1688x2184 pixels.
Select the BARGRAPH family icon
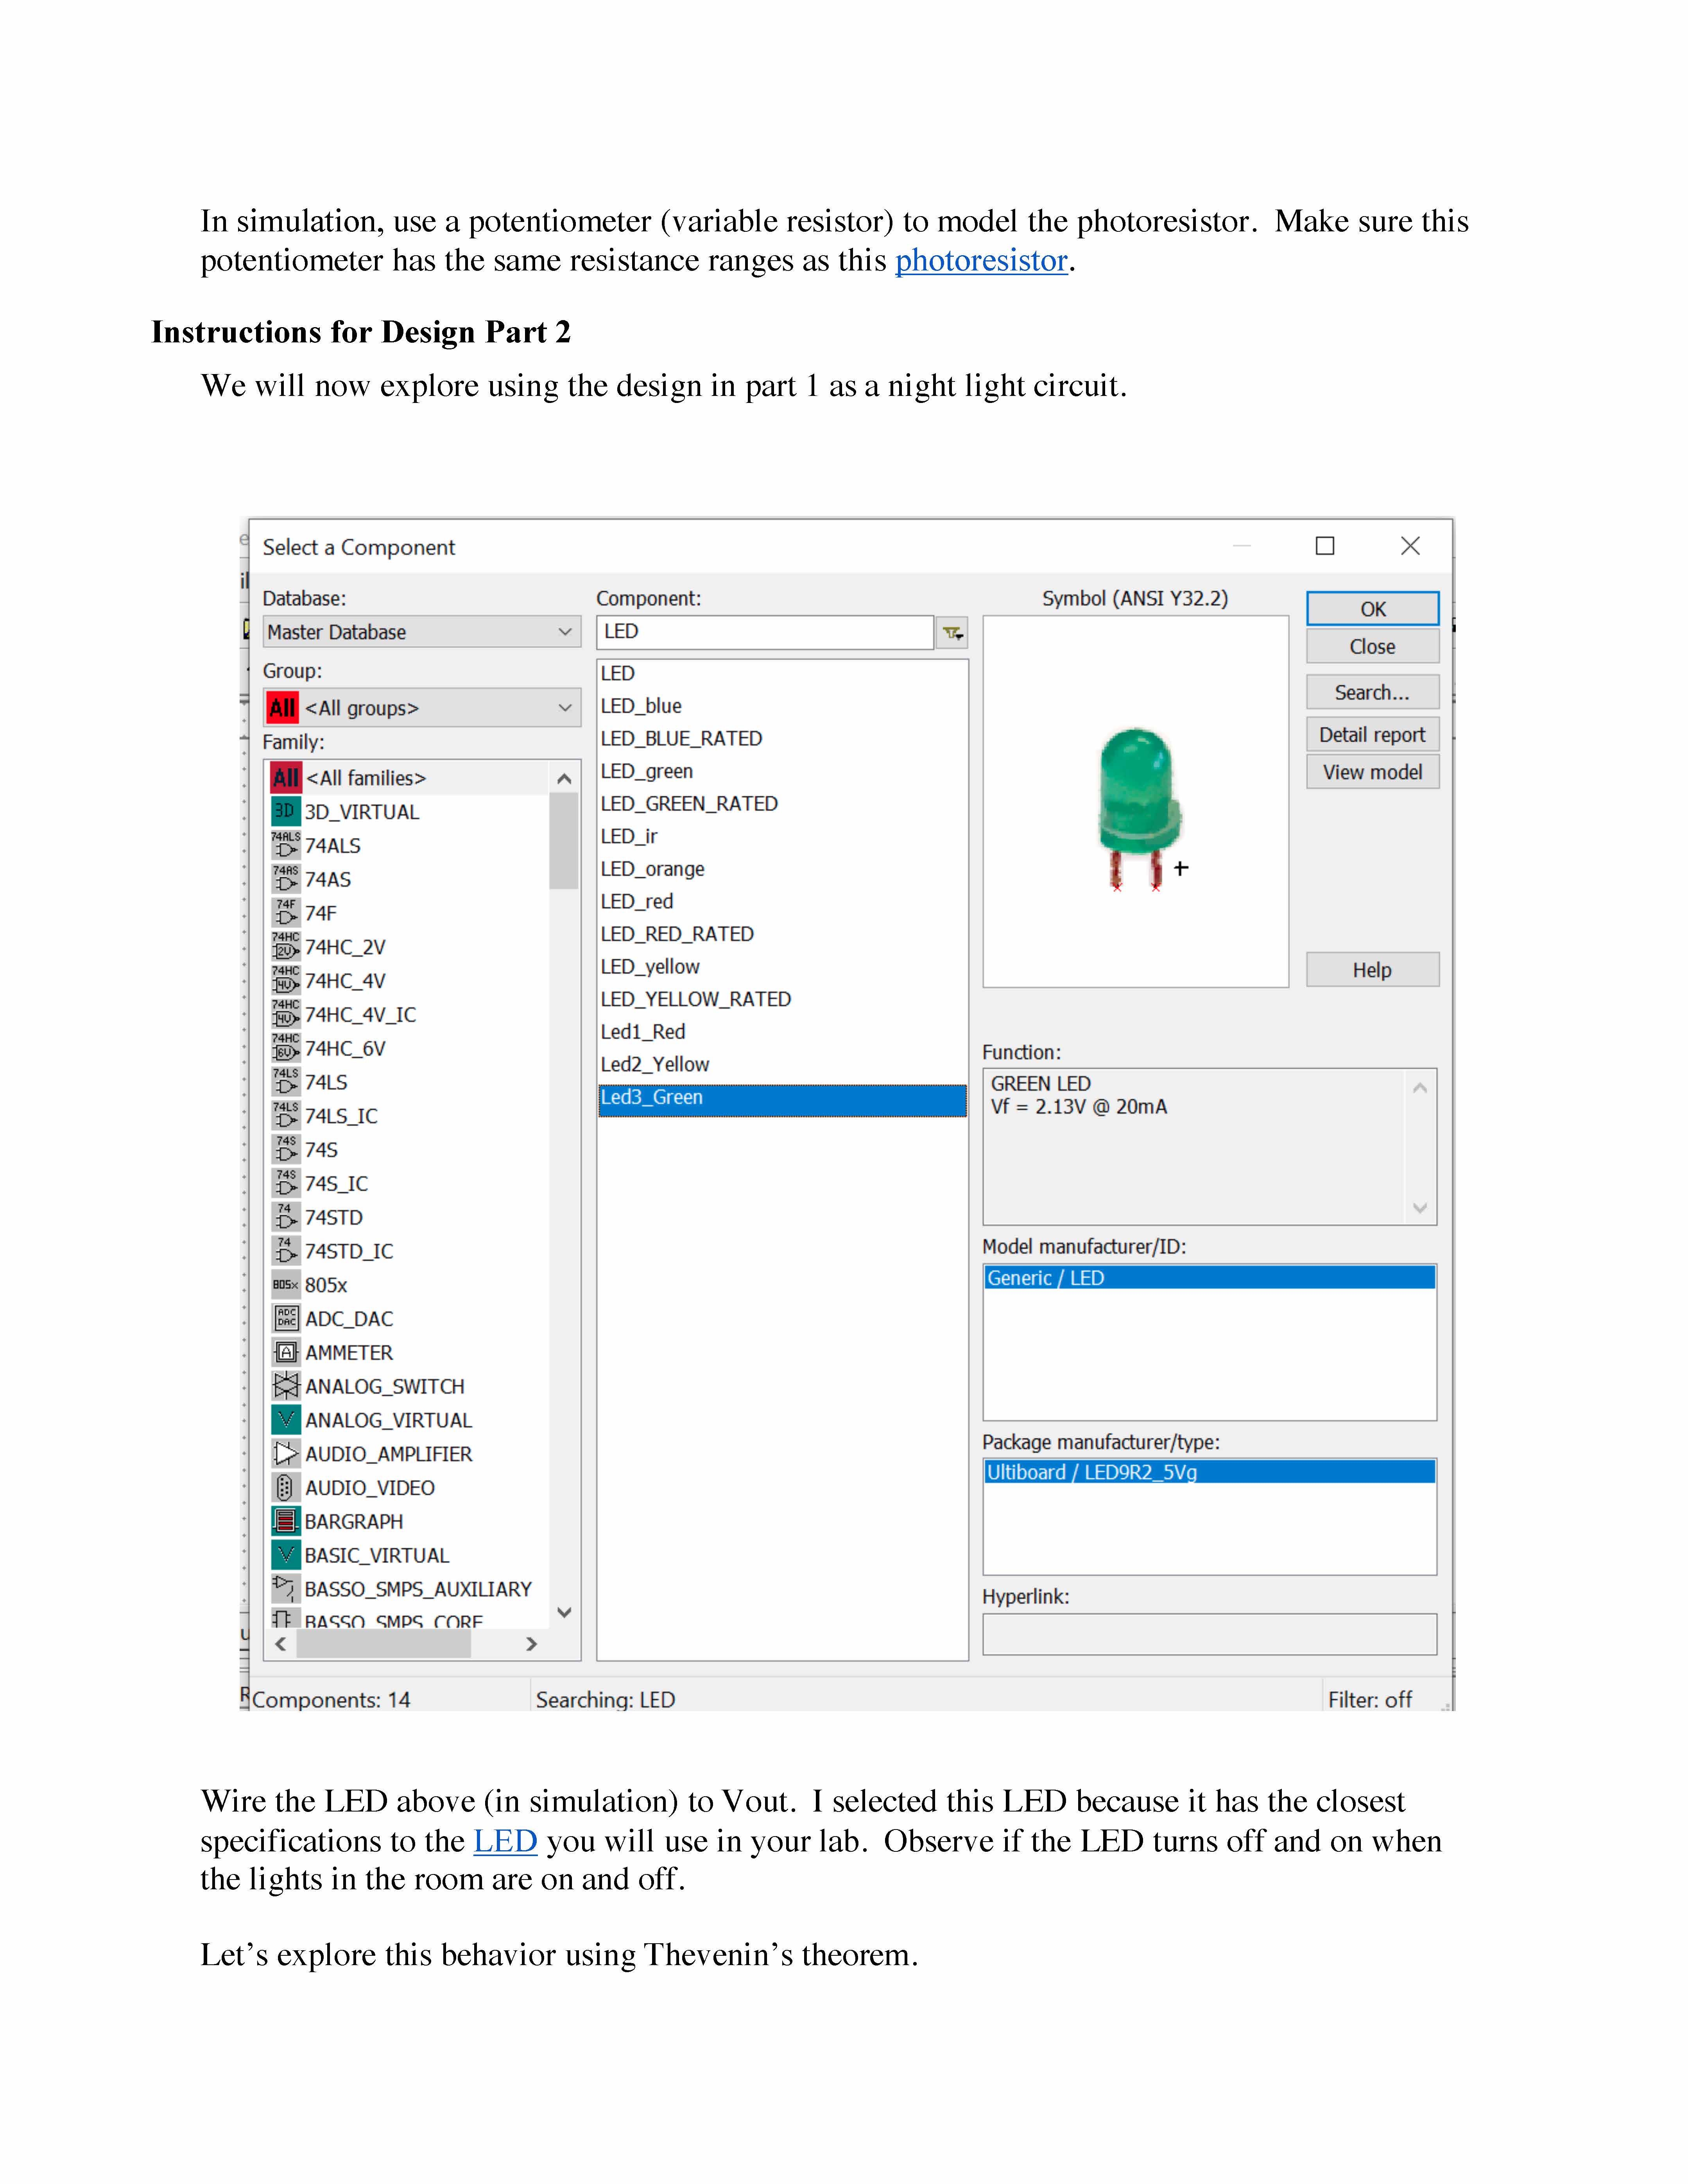(286, 1521)
